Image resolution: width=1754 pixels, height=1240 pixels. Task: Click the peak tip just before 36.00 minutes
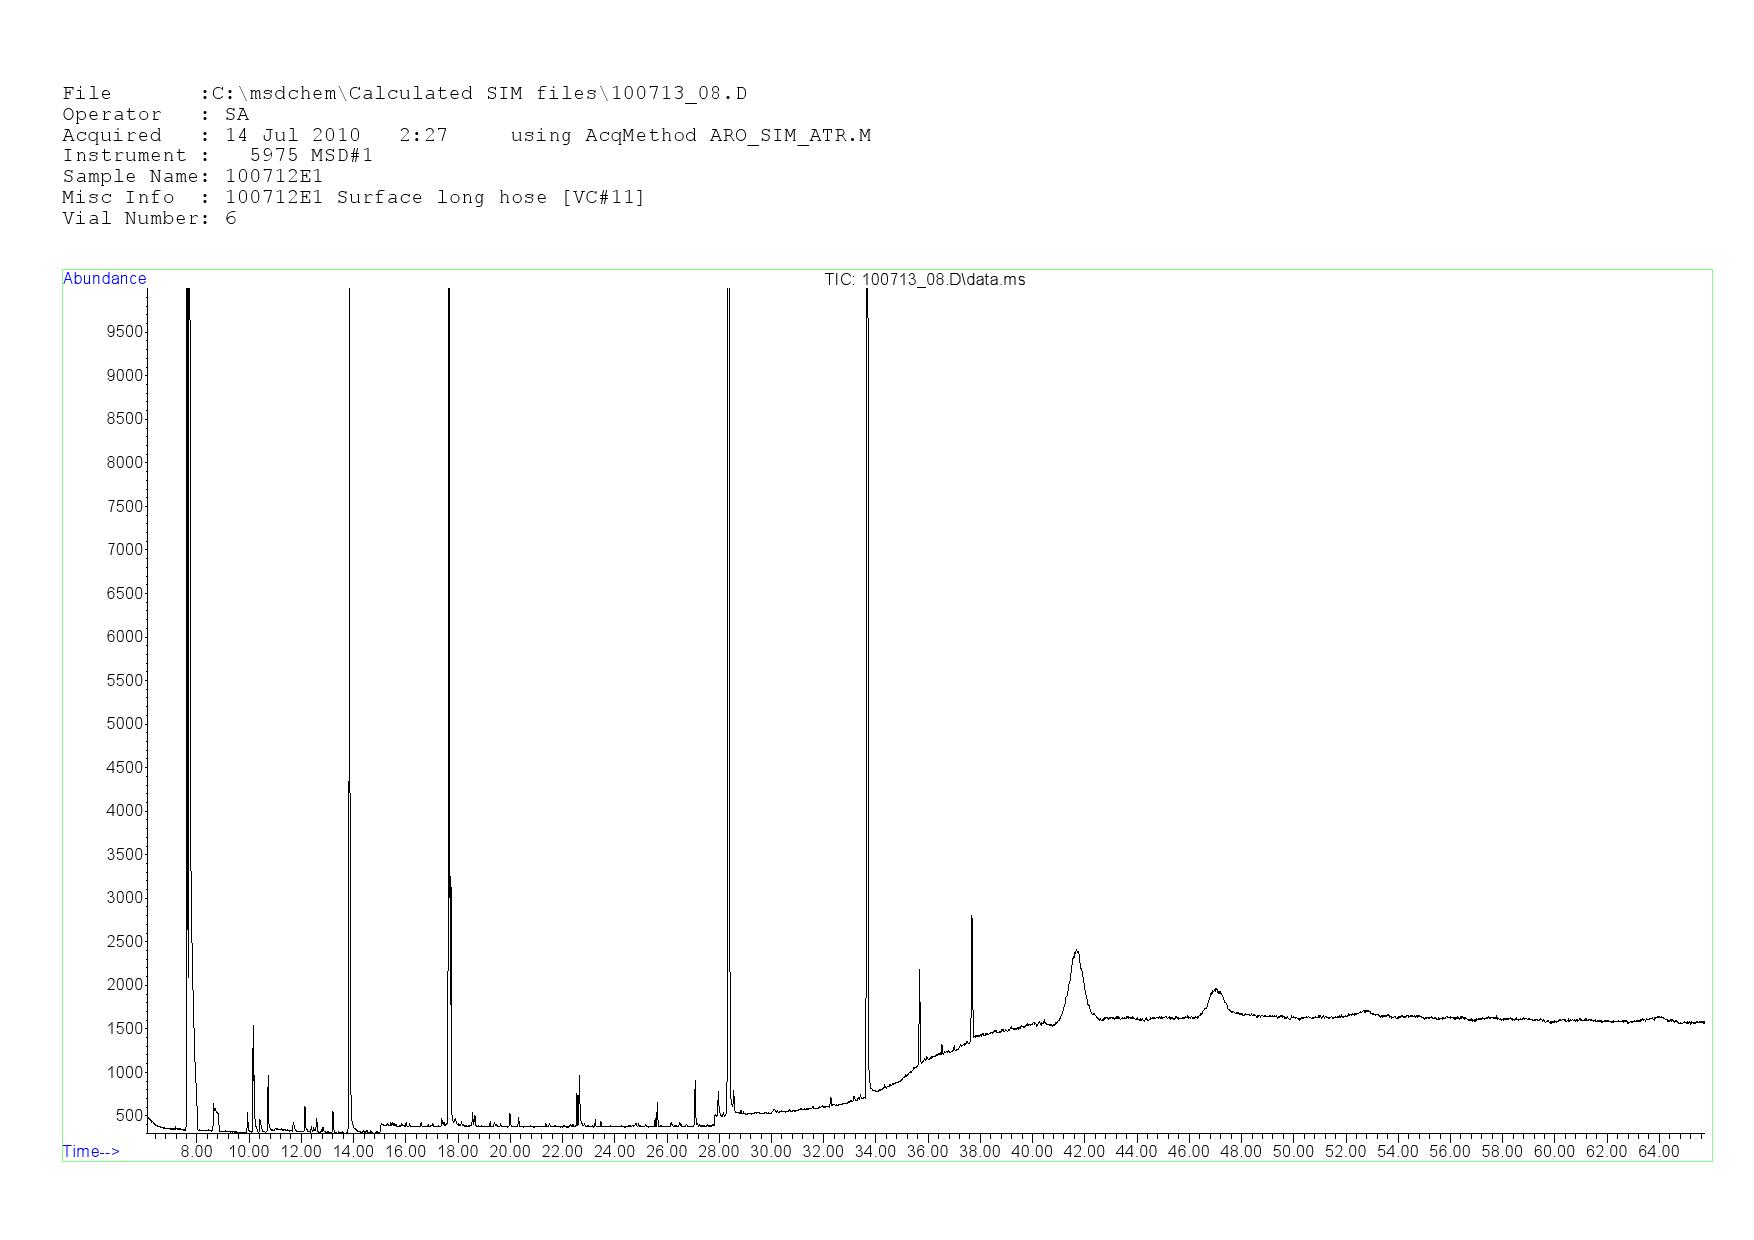(919, 971)
